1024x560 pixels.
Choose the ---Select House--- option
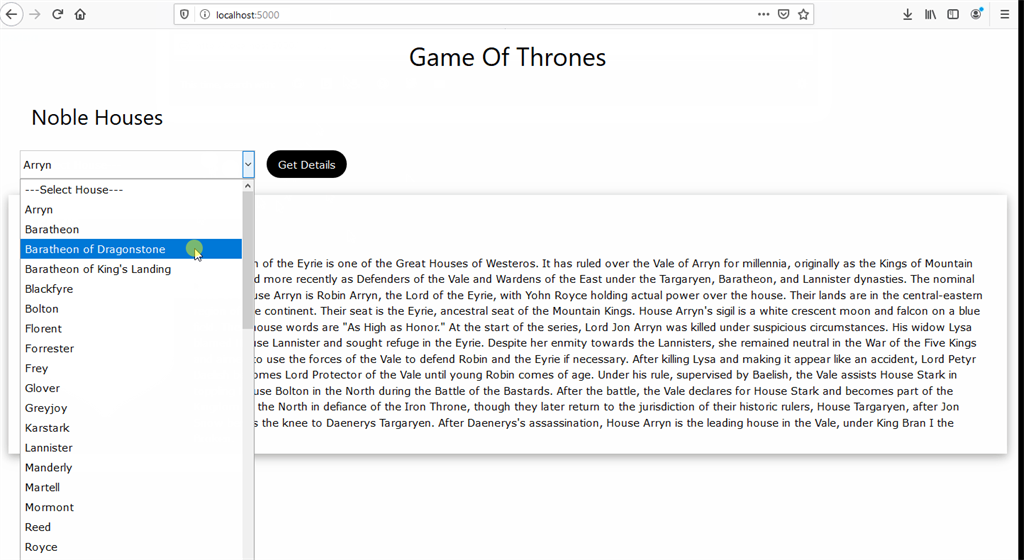coord(131,190)
